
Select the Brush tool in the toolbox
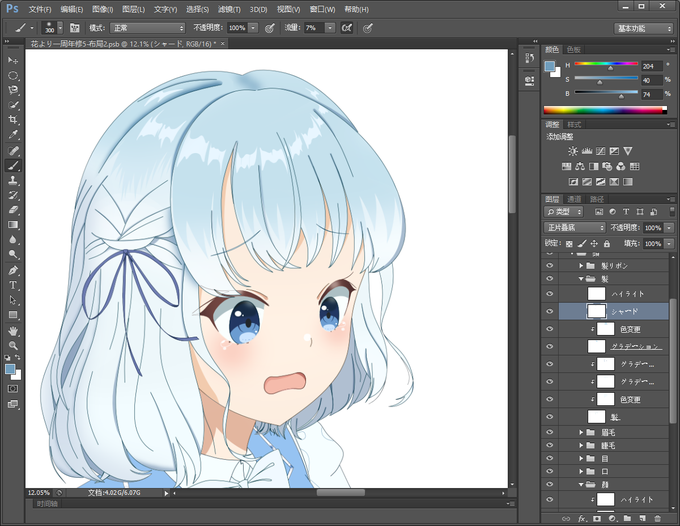pyautogui.click(x=13, y=165)
